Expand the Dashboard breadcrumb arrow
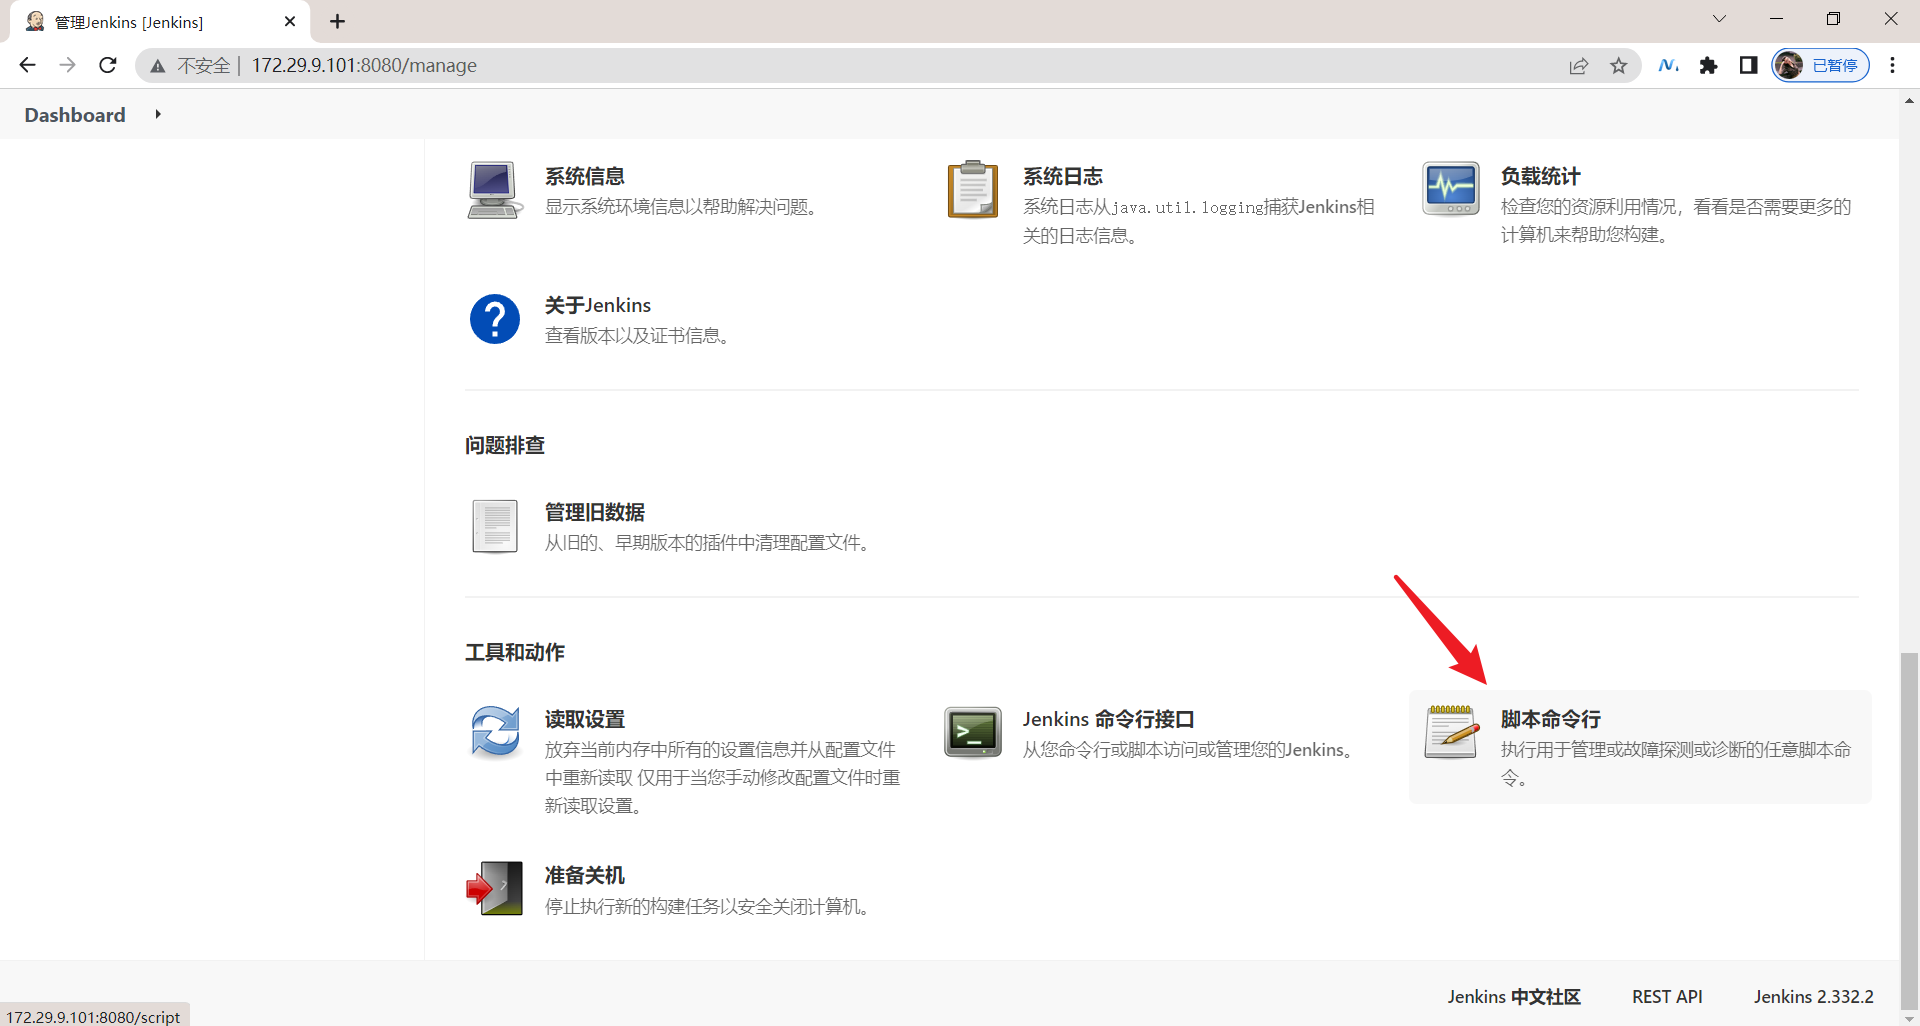Viewport: 1920px width, 1026px height. point(158,114)
